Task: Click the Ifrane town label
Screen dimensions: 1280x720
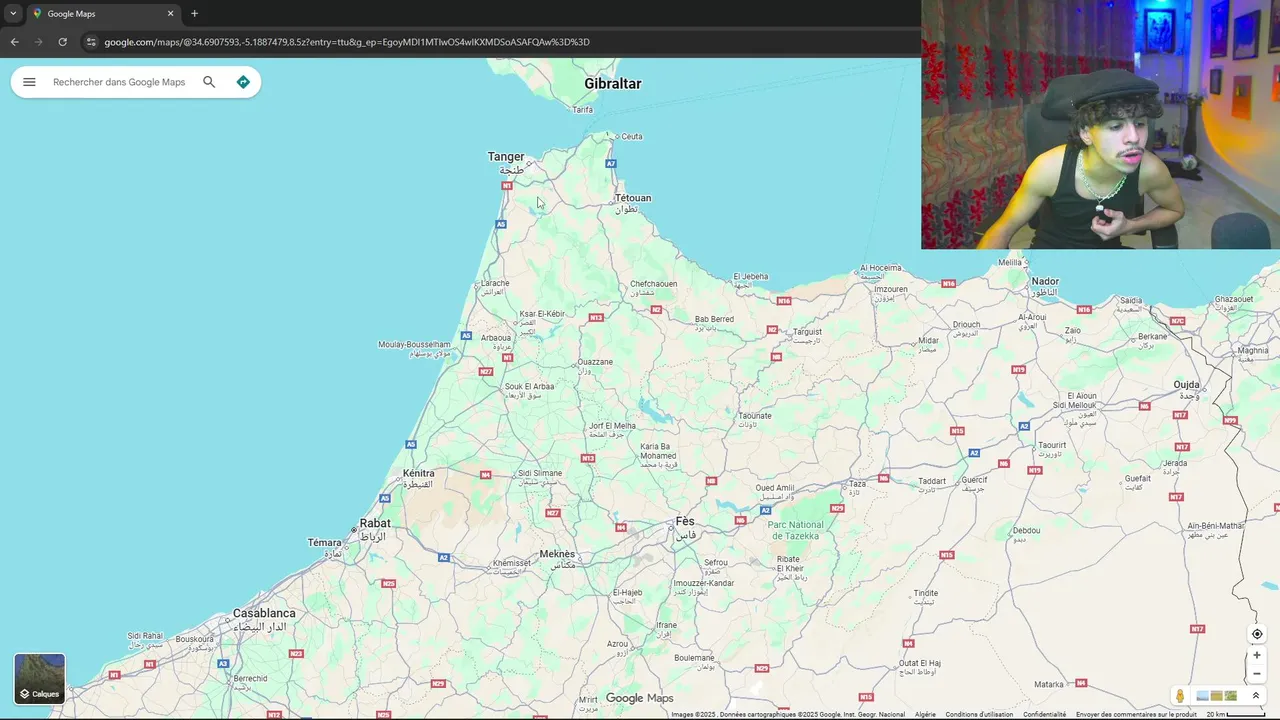Action: (x=666, y=625)
